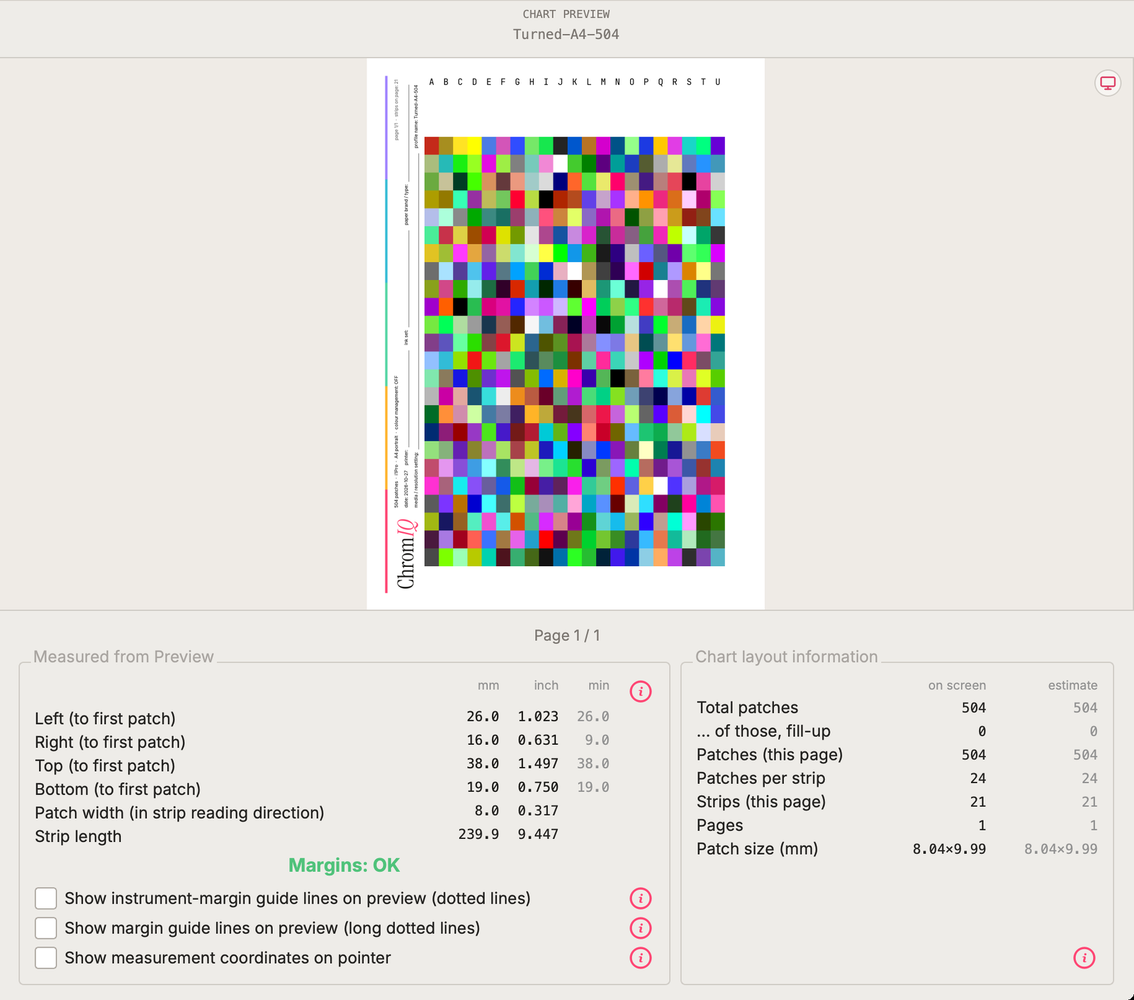The height and width of the screenshot is (1000, 1134).
Task: Click the Patches per strip label
Action: click(x=761, y=778)
